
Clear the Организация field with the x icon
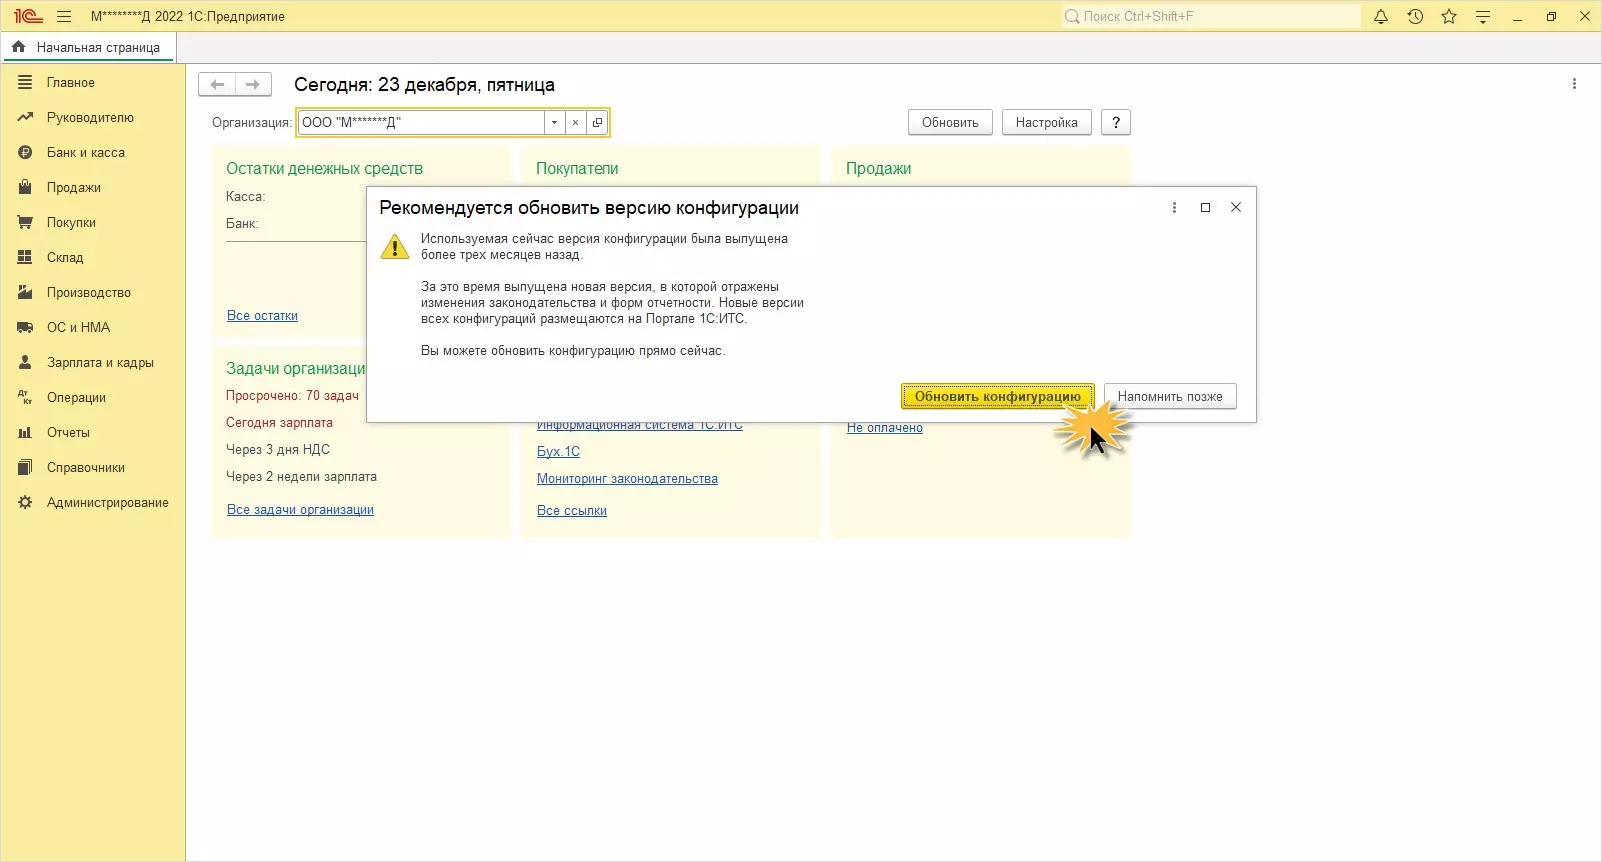[575, 122]
